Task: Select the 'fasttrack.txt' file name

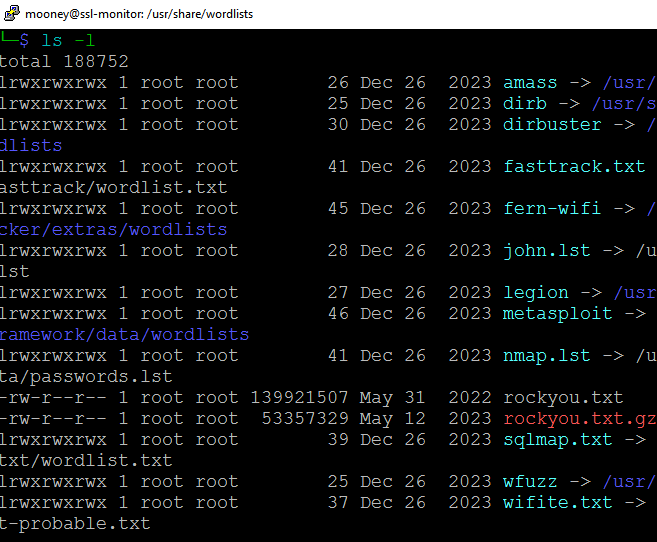Action: click(x=574, y=166)
